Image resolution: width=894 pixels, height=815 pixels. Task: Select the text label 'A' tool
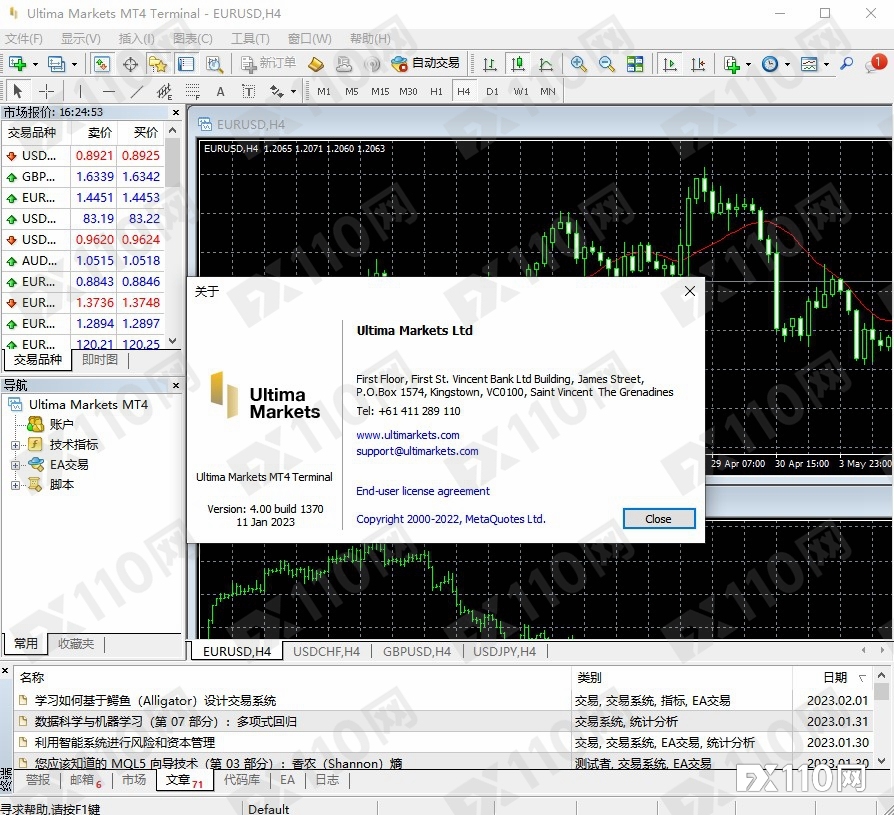221,91
